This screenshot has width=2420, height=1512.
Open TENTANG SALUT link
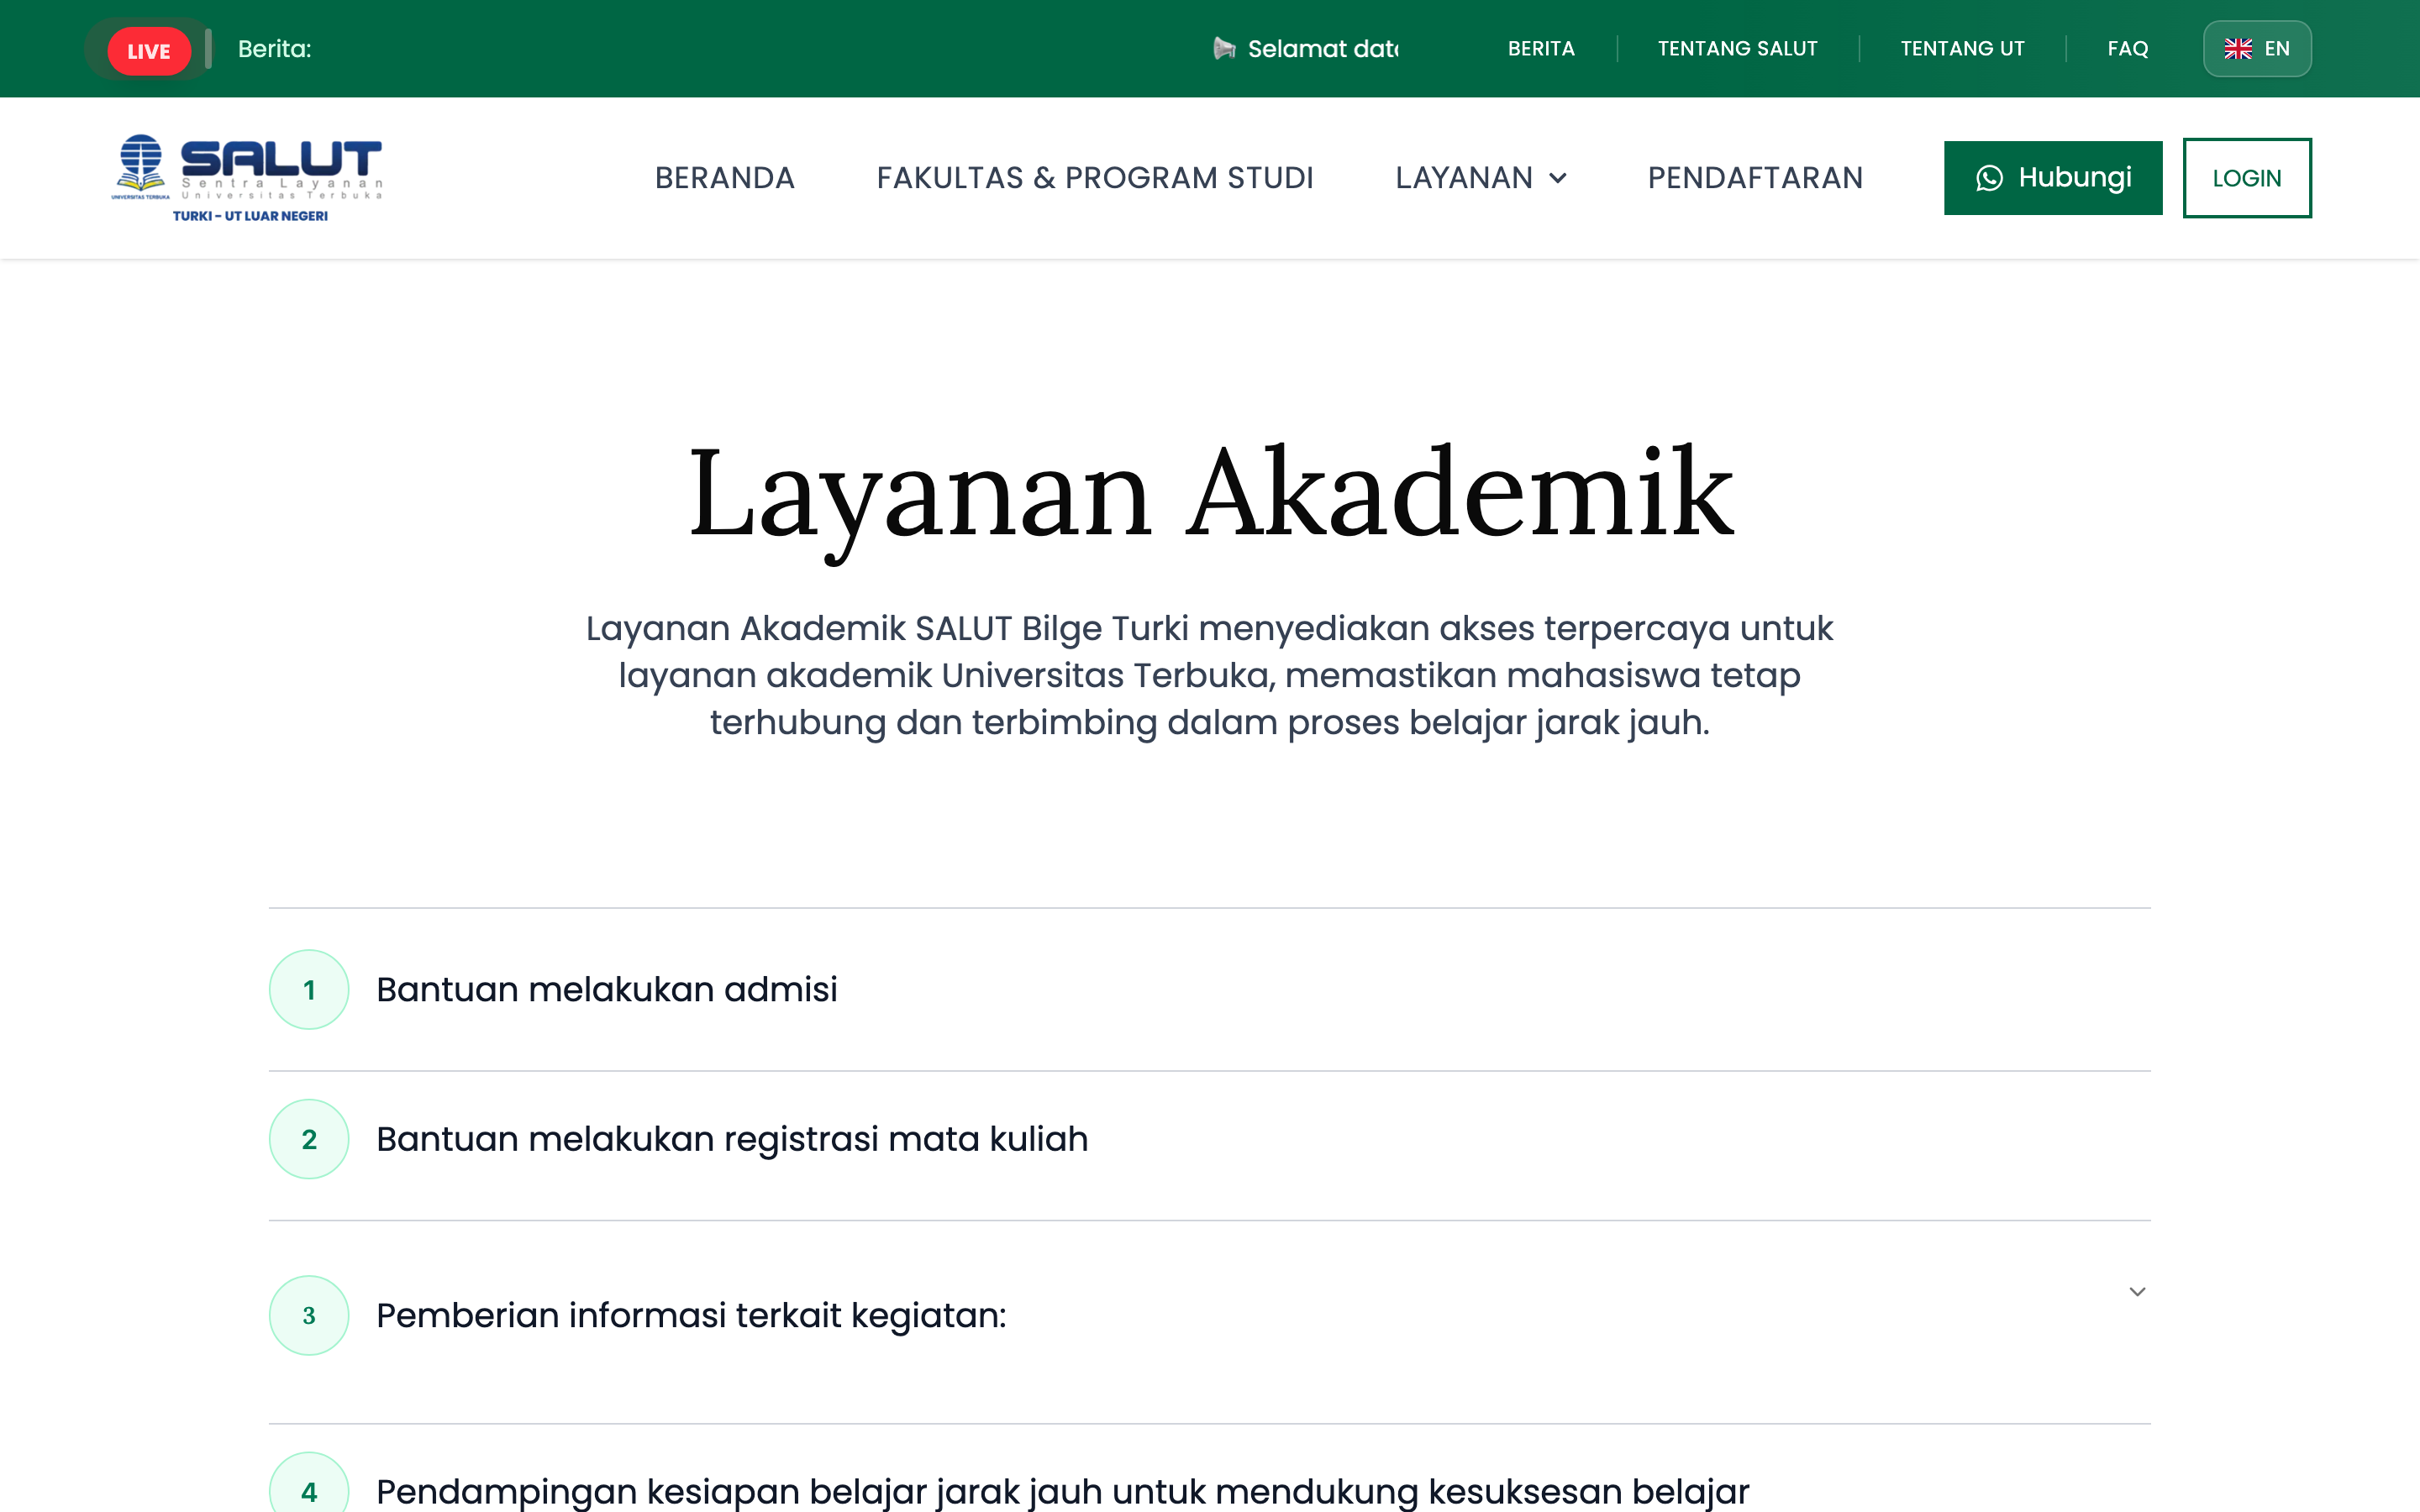1738,49
